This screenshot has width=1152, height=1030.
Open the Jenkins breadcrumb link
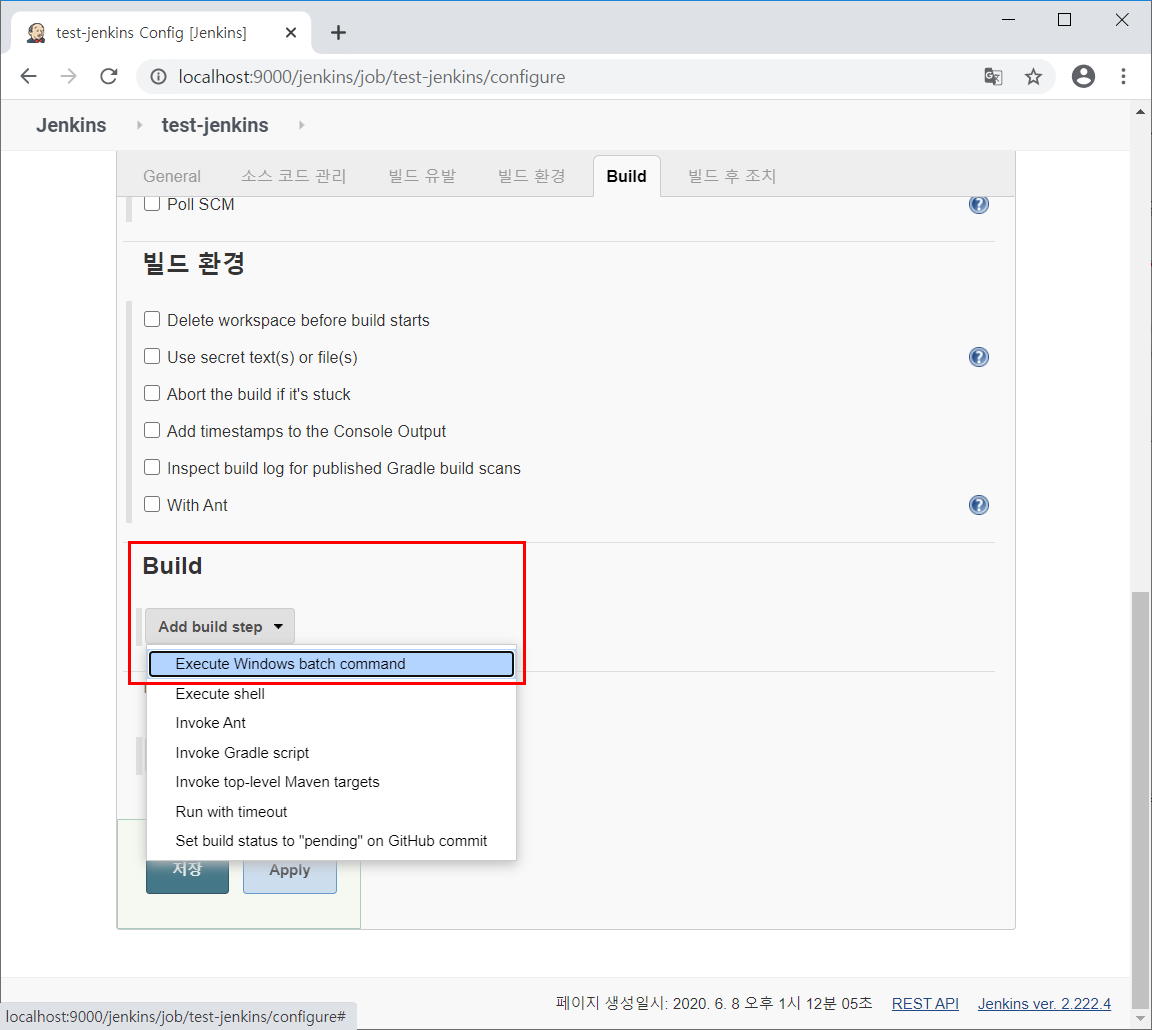[71, 125]
